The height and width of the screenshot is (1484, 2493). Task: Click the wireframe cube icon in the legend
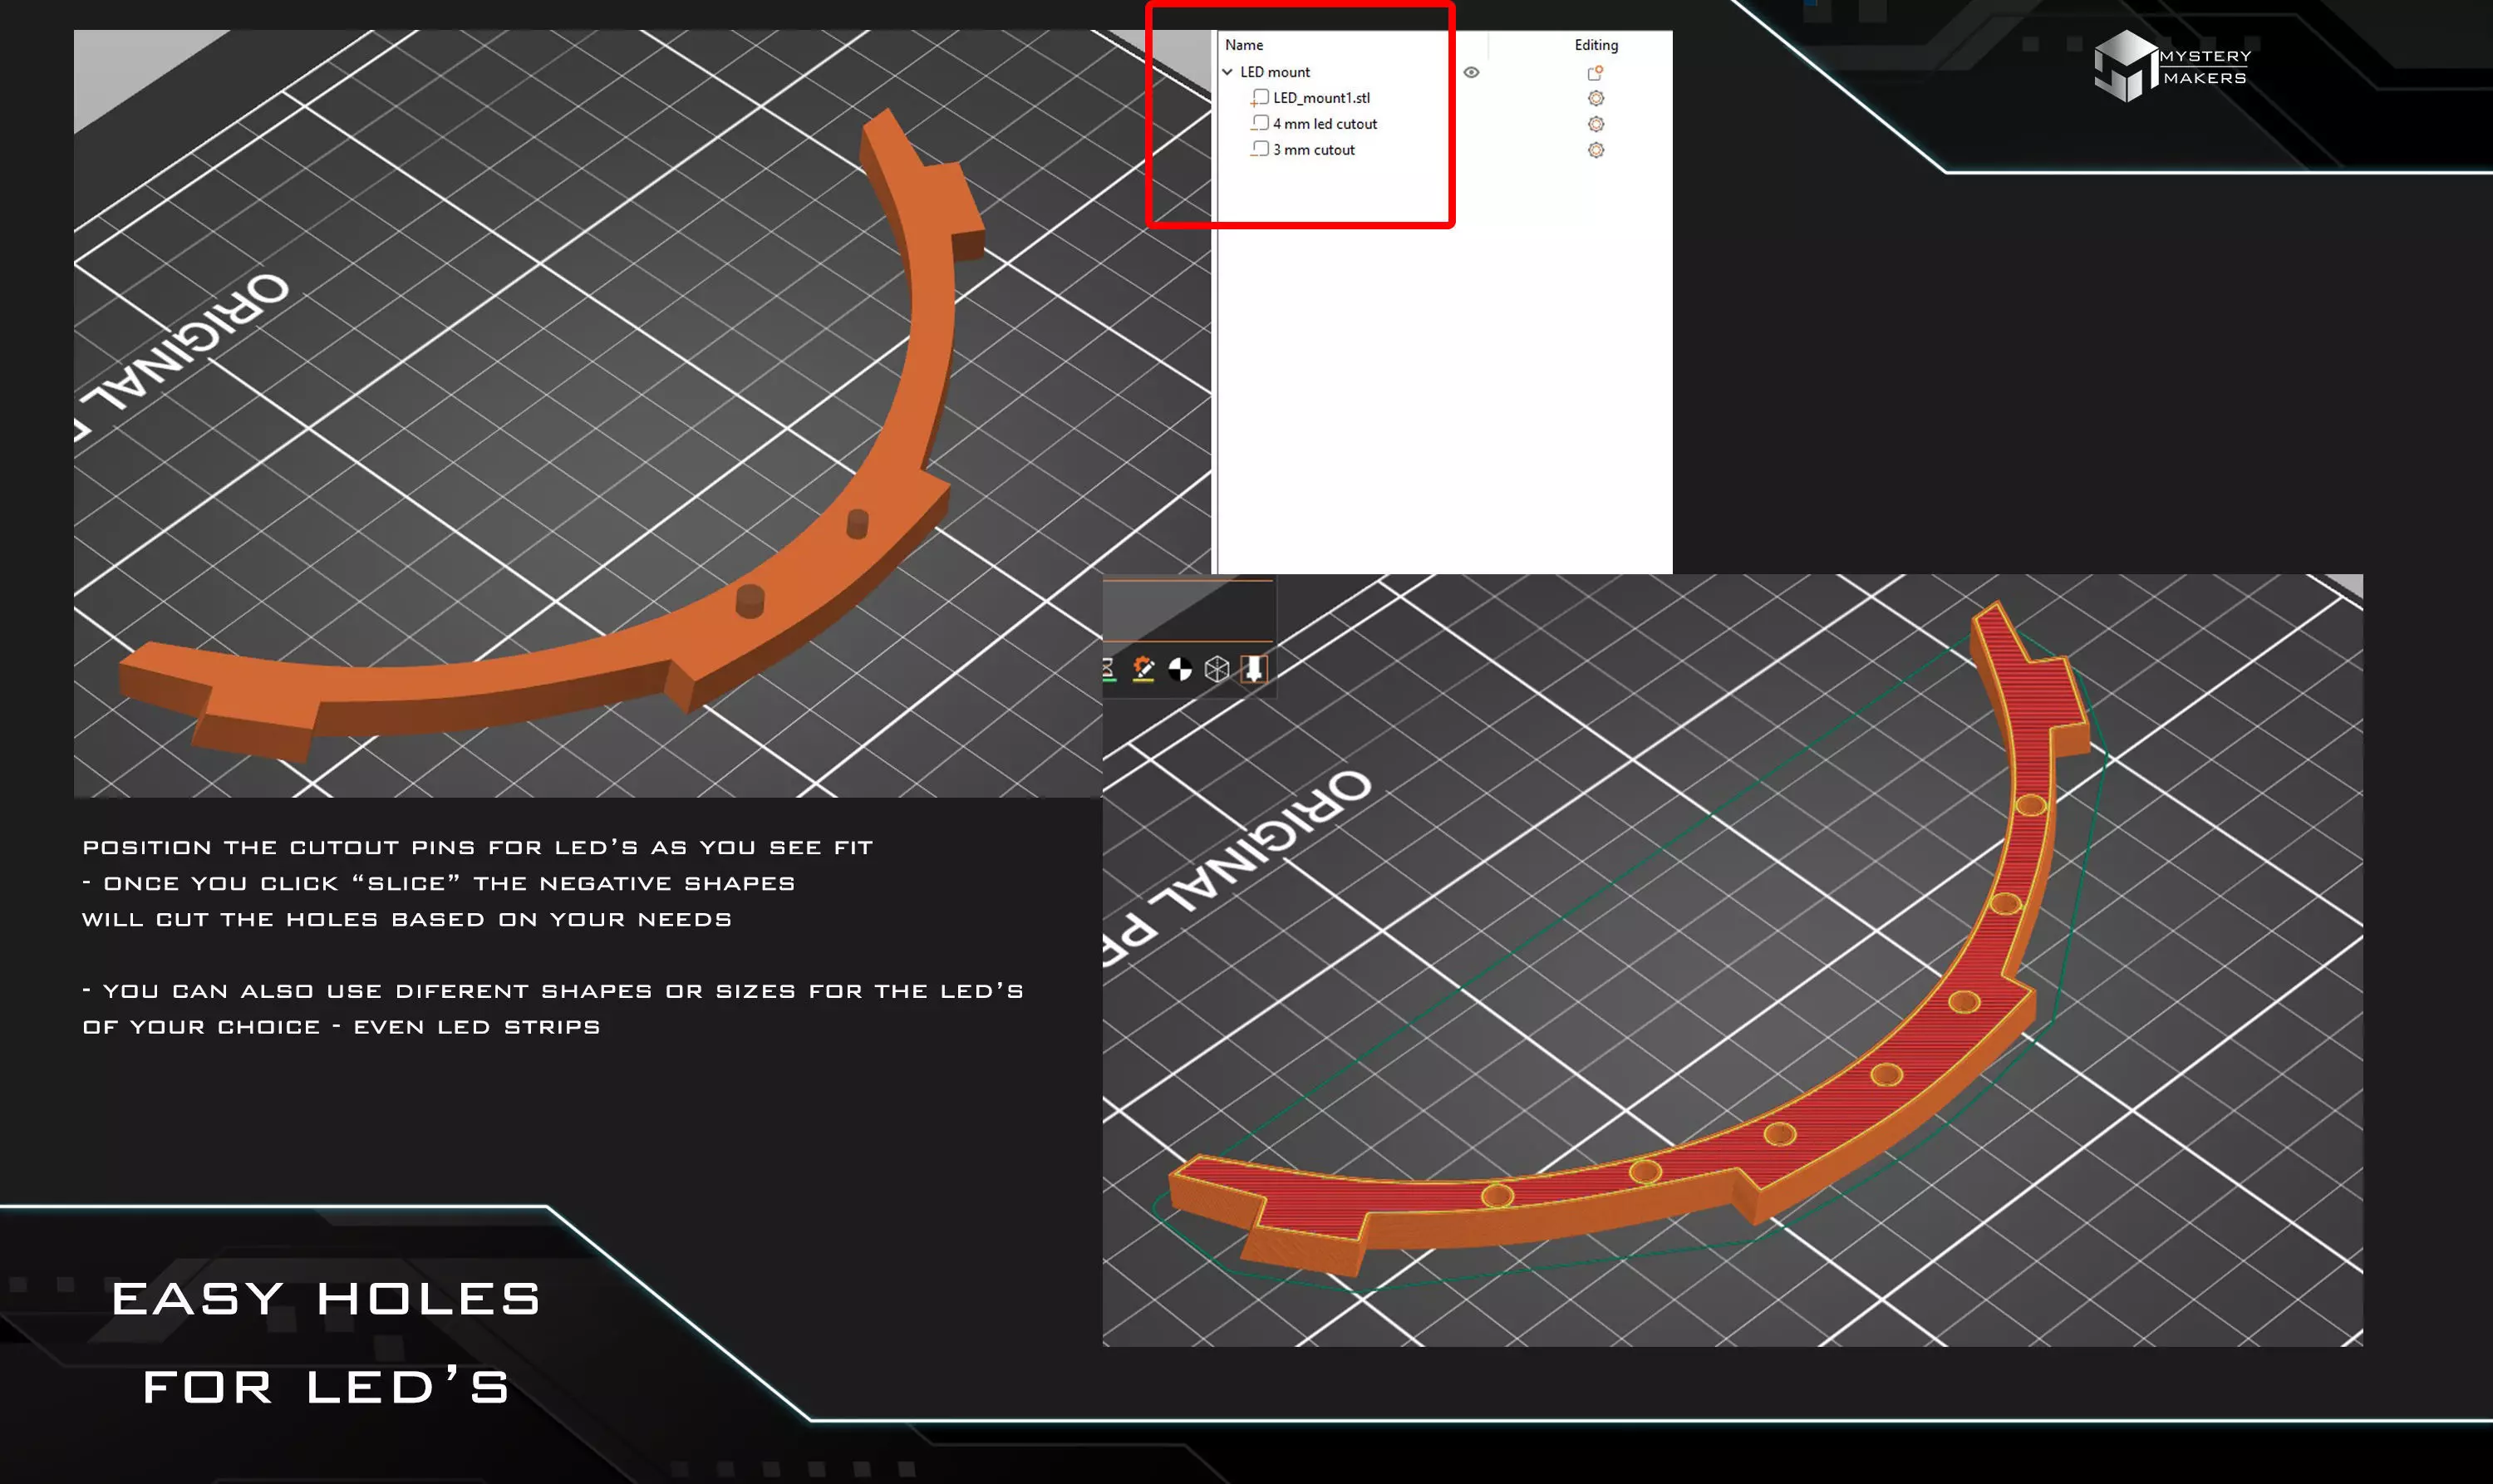[1216, 669]
